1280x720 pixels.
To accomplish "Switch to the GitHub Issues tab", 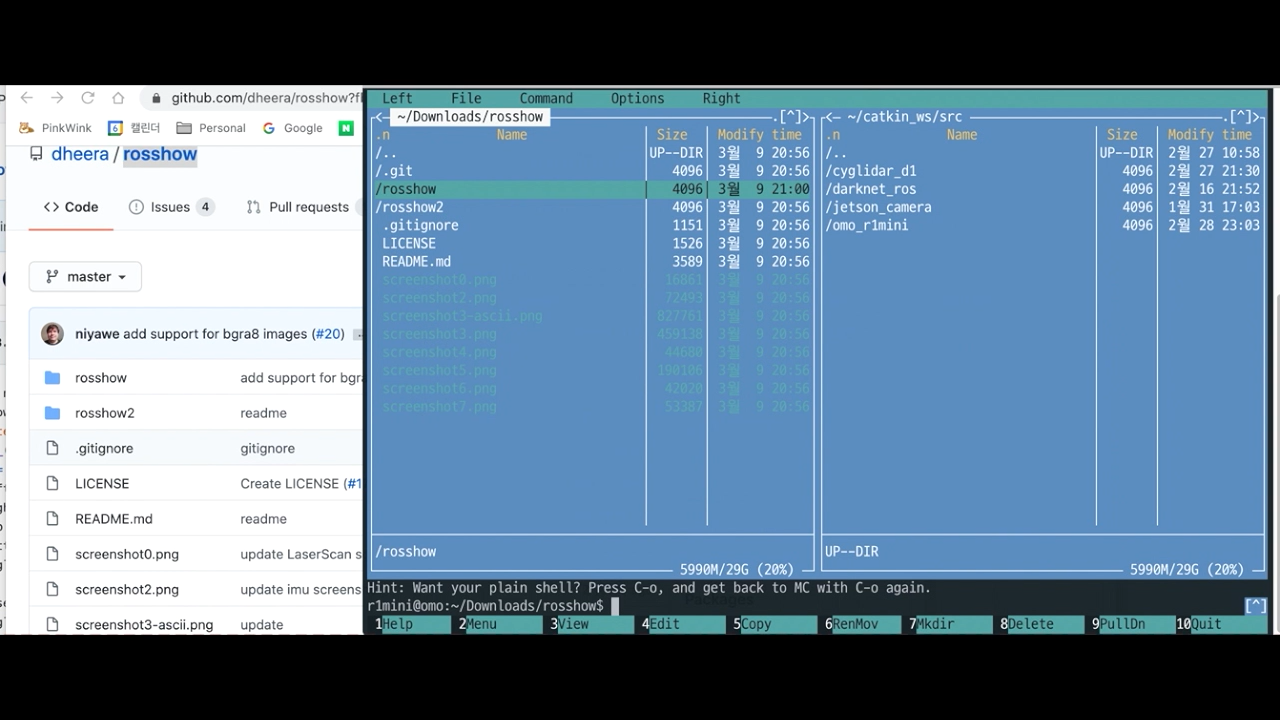I will tap(171, 207).
